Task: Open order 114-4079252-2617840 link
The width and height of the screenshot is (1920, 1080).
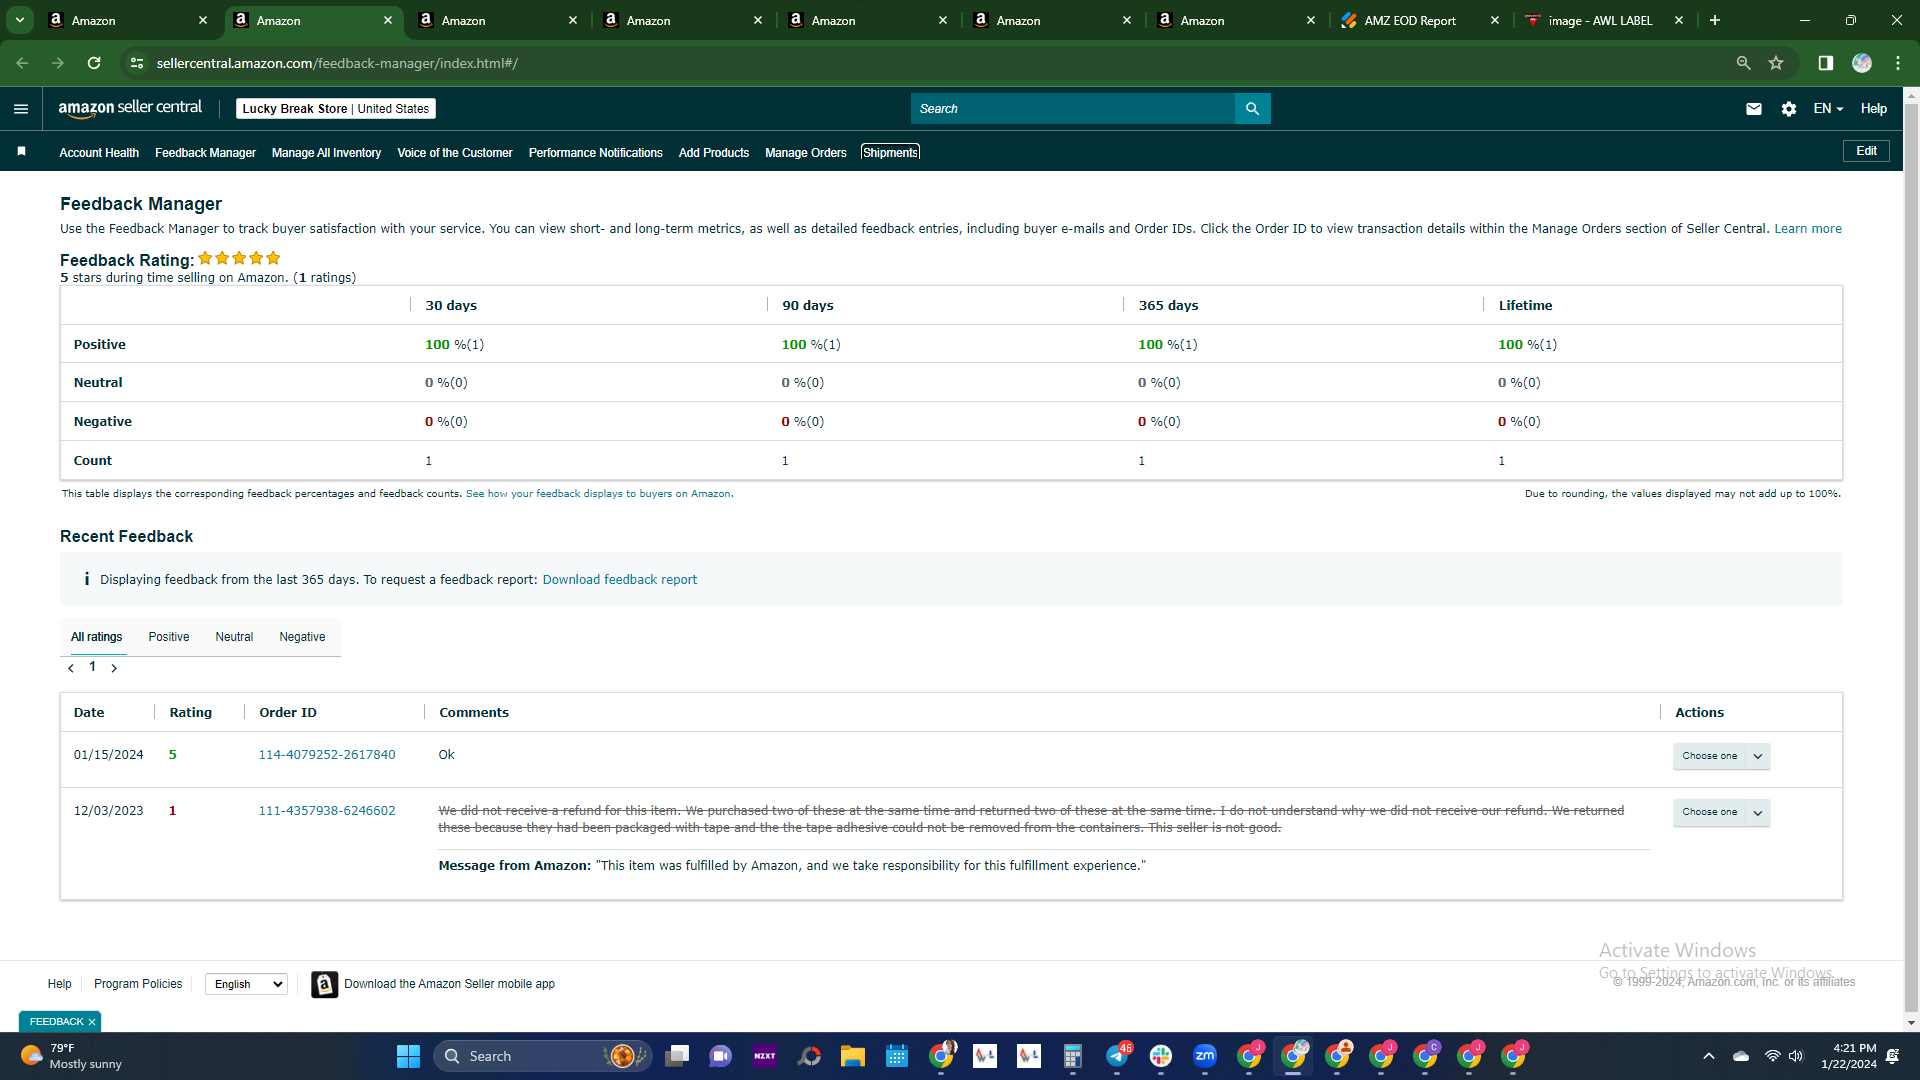Action: (x=327, y=755)
